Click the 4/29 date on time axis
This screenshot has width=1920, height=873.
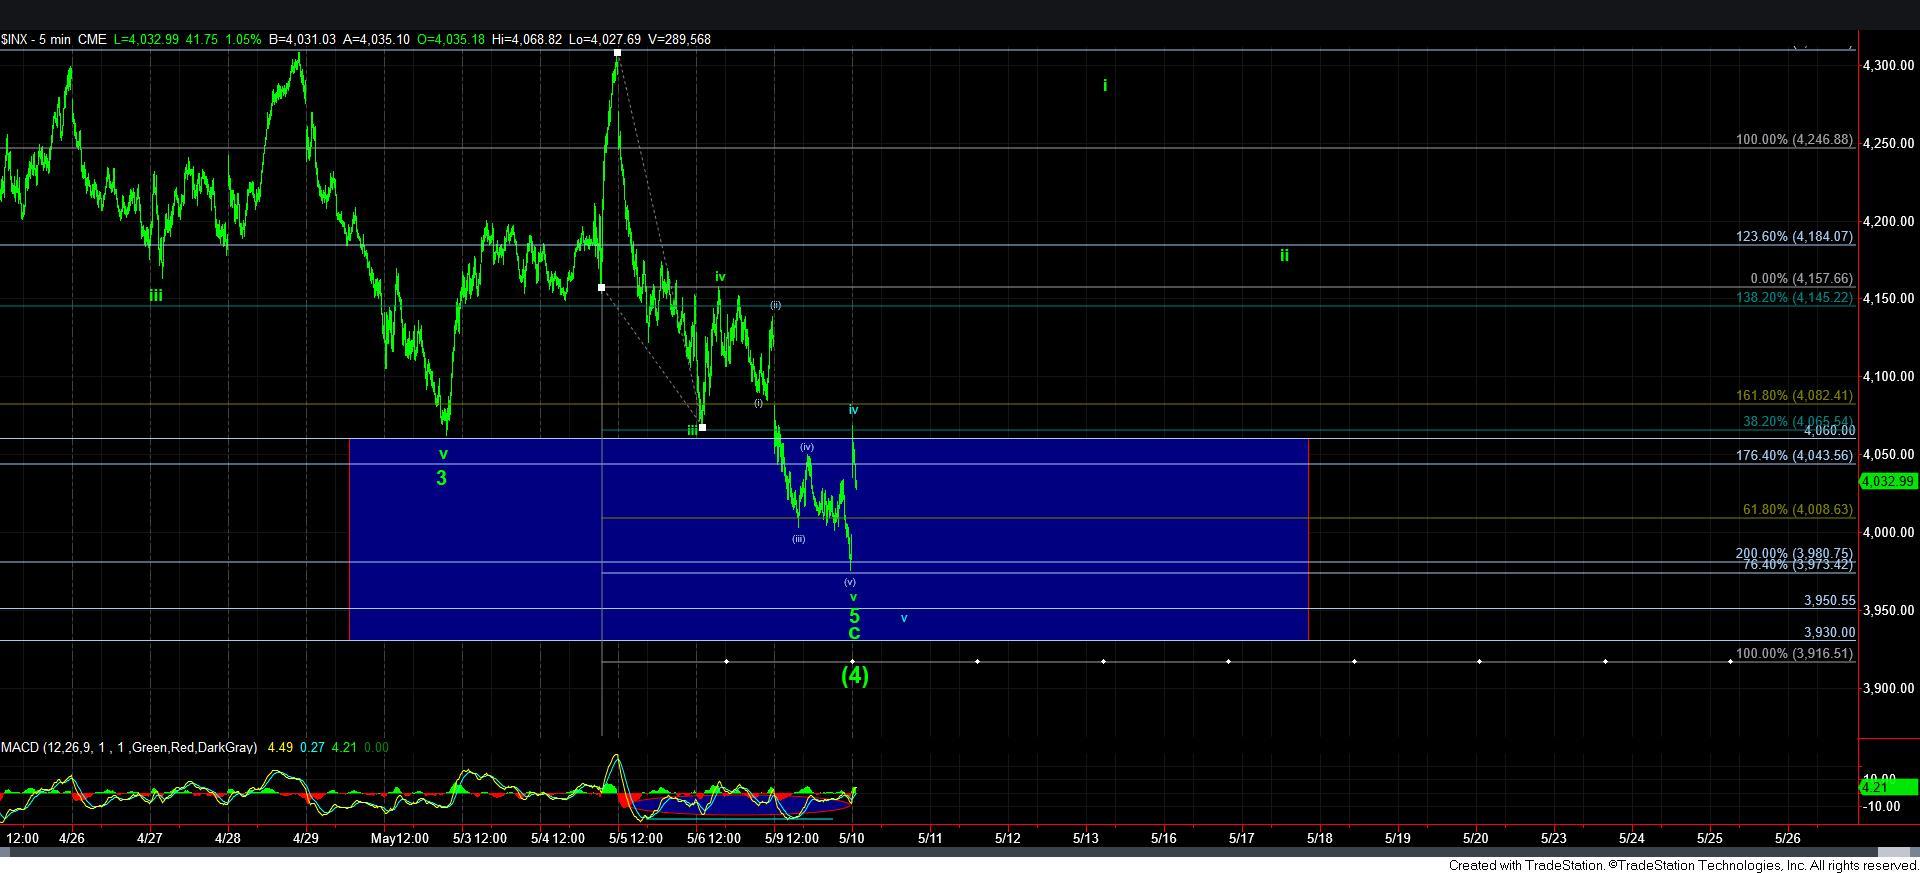pos(306,839)
